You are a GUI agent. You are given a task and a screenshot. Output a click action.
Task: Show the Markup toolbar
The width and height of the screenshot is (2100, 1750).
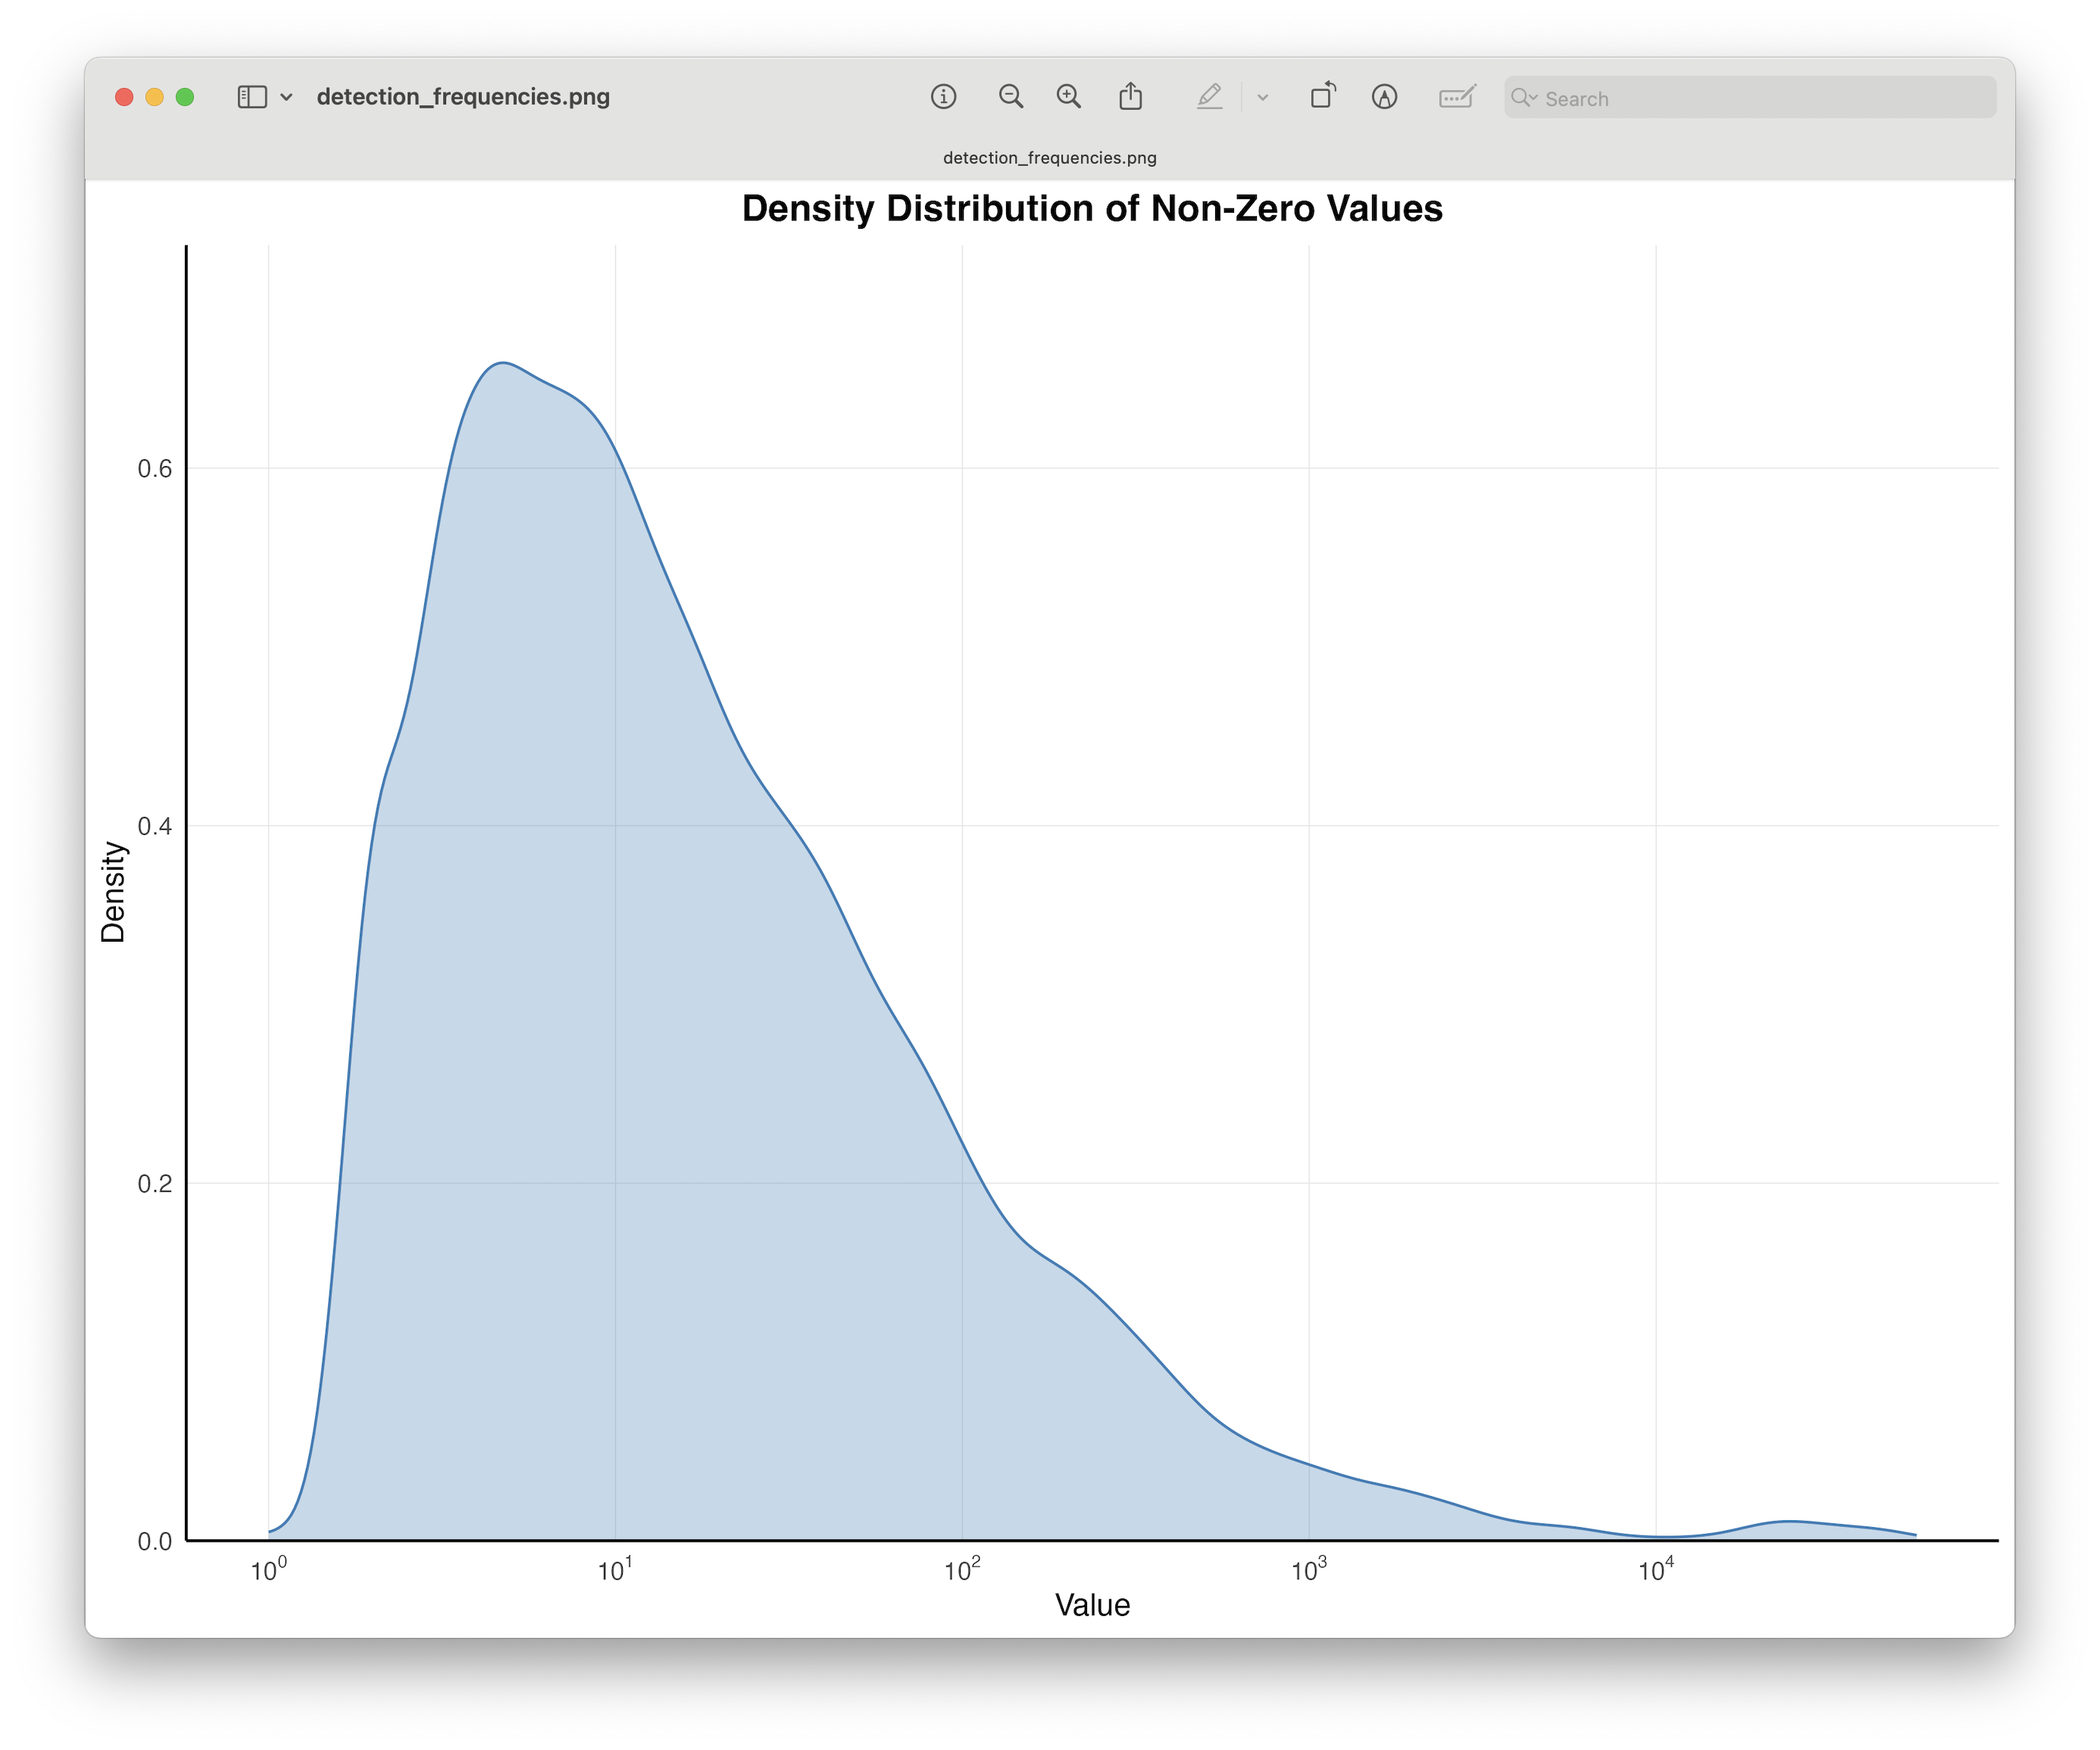[x=1384, y=97]
